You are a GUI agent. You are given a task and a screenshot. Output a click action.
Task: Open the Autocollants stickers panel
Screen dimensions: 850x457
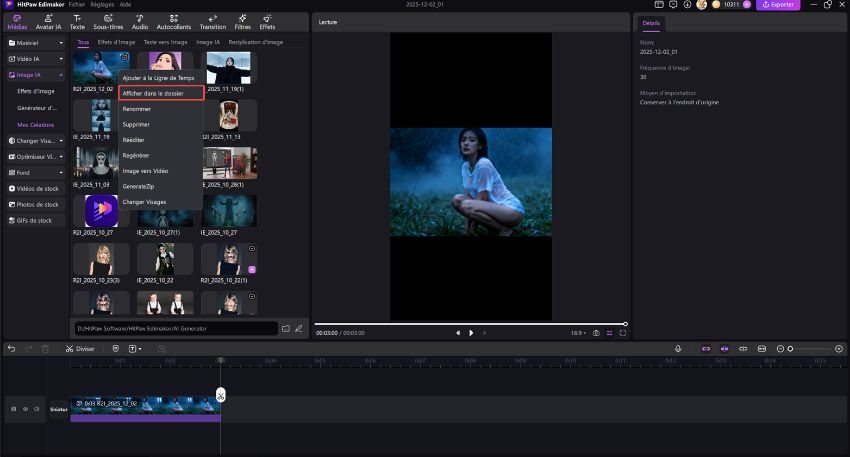coord(174,22)
